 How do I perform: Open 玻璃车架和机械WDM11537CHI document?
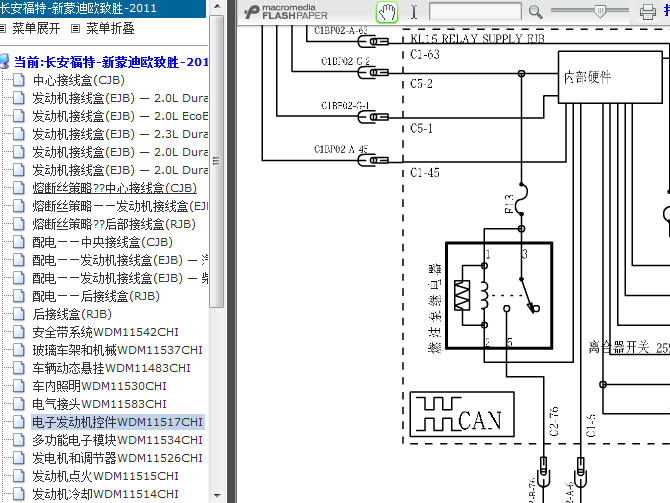[x=118, y=350]
